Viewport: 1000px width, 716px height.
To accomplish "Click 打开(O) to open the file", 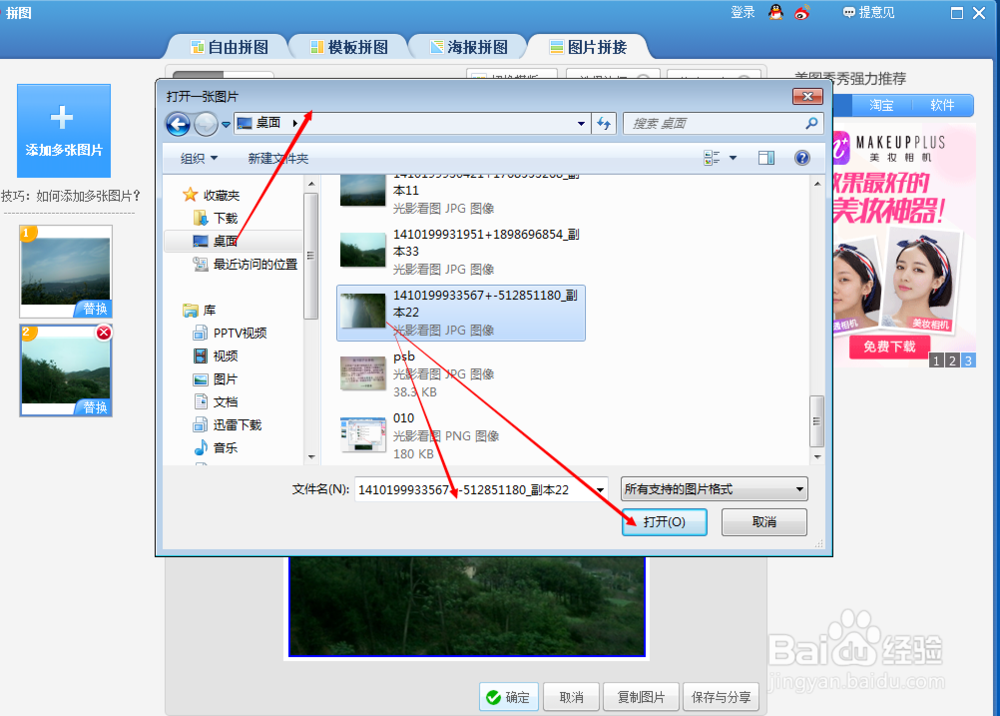I will pos(664,521).
